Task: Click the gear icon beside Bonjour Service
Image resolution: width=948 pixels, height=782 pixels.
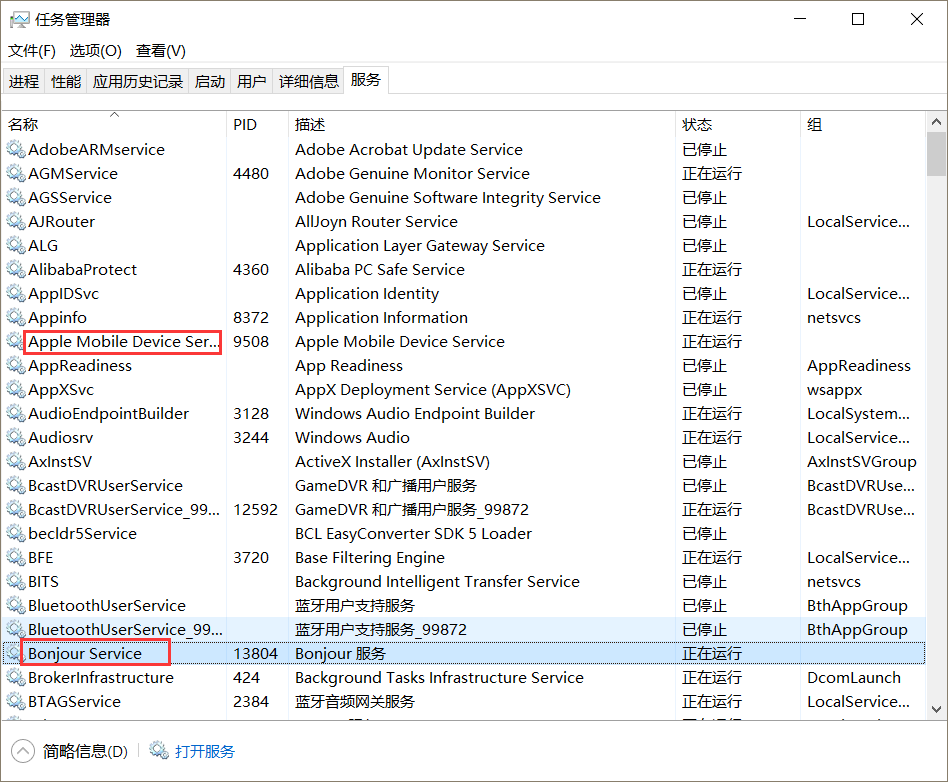Action: [16, 653]
